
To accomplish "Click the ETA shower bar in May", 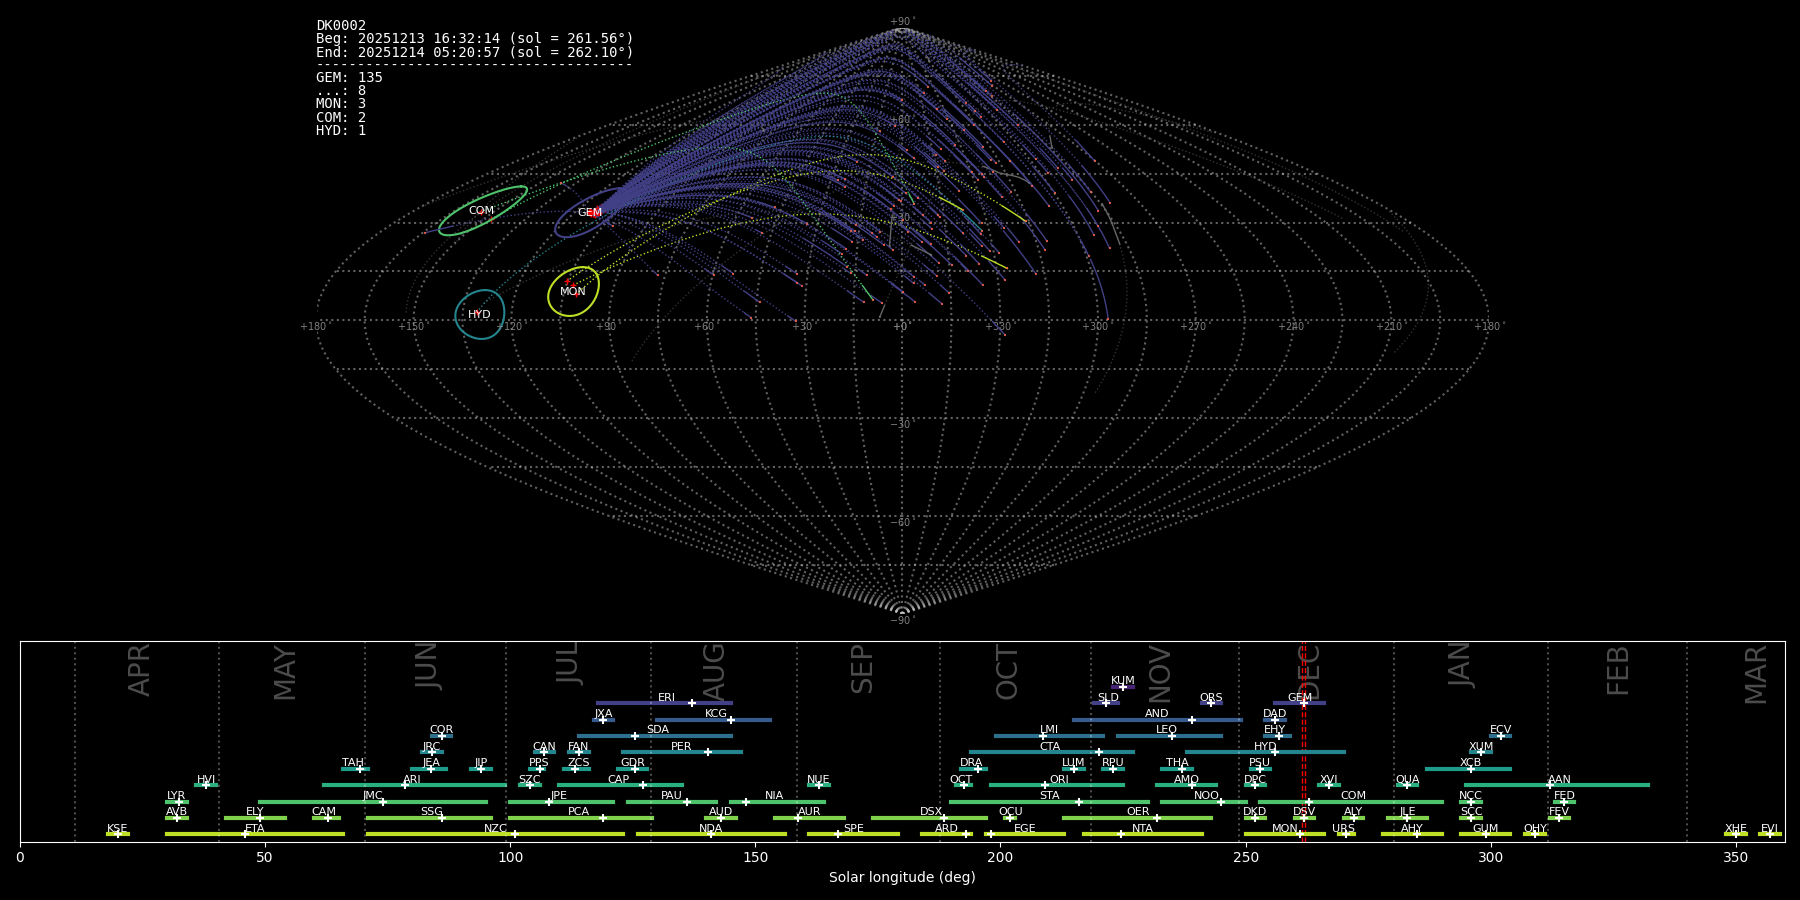I will pyautogui.click(x=255, y=834).
